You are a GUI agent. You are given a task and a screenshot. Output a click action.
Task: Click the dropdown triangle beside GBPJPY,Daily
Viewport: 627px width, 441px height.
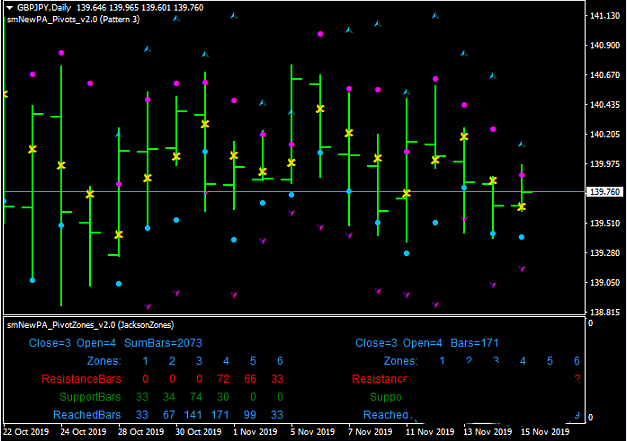[9, 8]
